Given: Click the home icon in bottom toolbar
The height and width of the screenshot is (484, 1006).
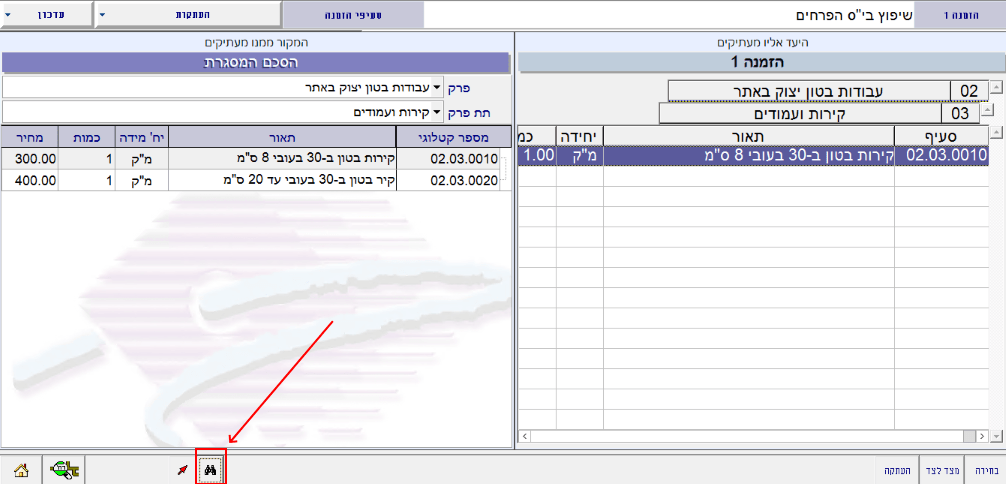Looking at the screenshot, I should pyautogui.click(x=20, y=469).
